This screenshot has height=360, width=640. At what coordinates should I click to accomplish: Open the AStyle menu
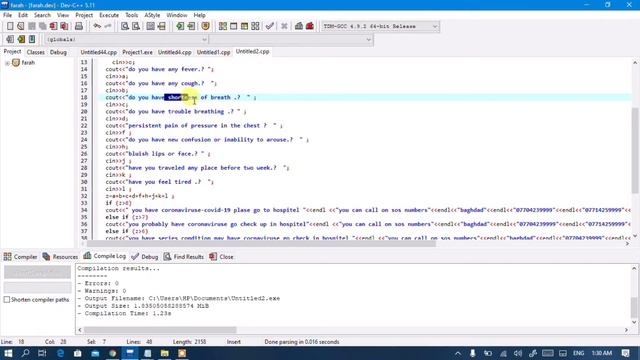(152, 15)
